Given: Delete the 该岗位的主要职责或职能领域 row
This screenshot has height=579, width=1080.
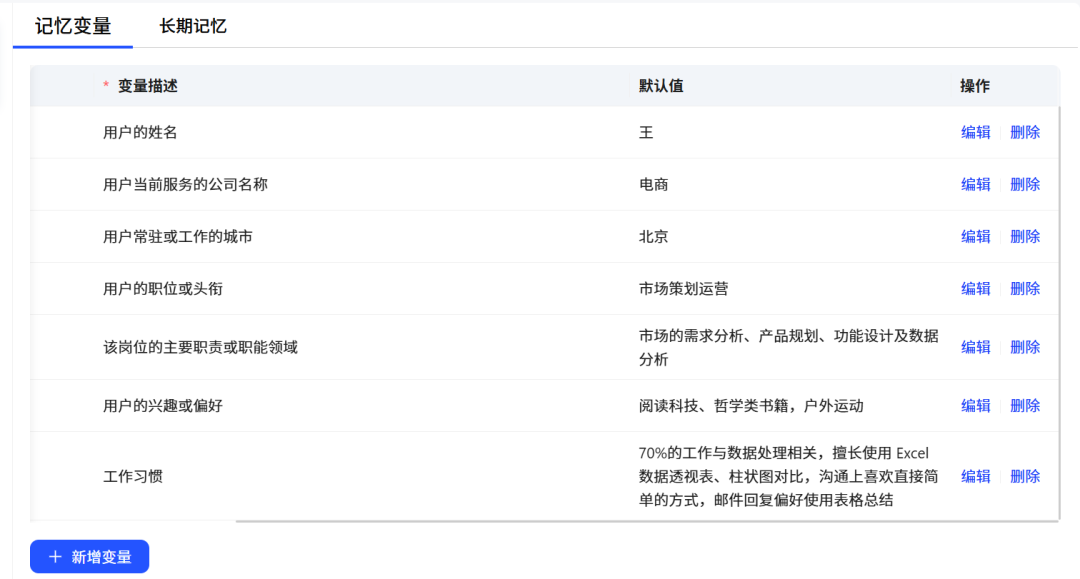Looking at the screenshot, I should [x=1025, y=347].
